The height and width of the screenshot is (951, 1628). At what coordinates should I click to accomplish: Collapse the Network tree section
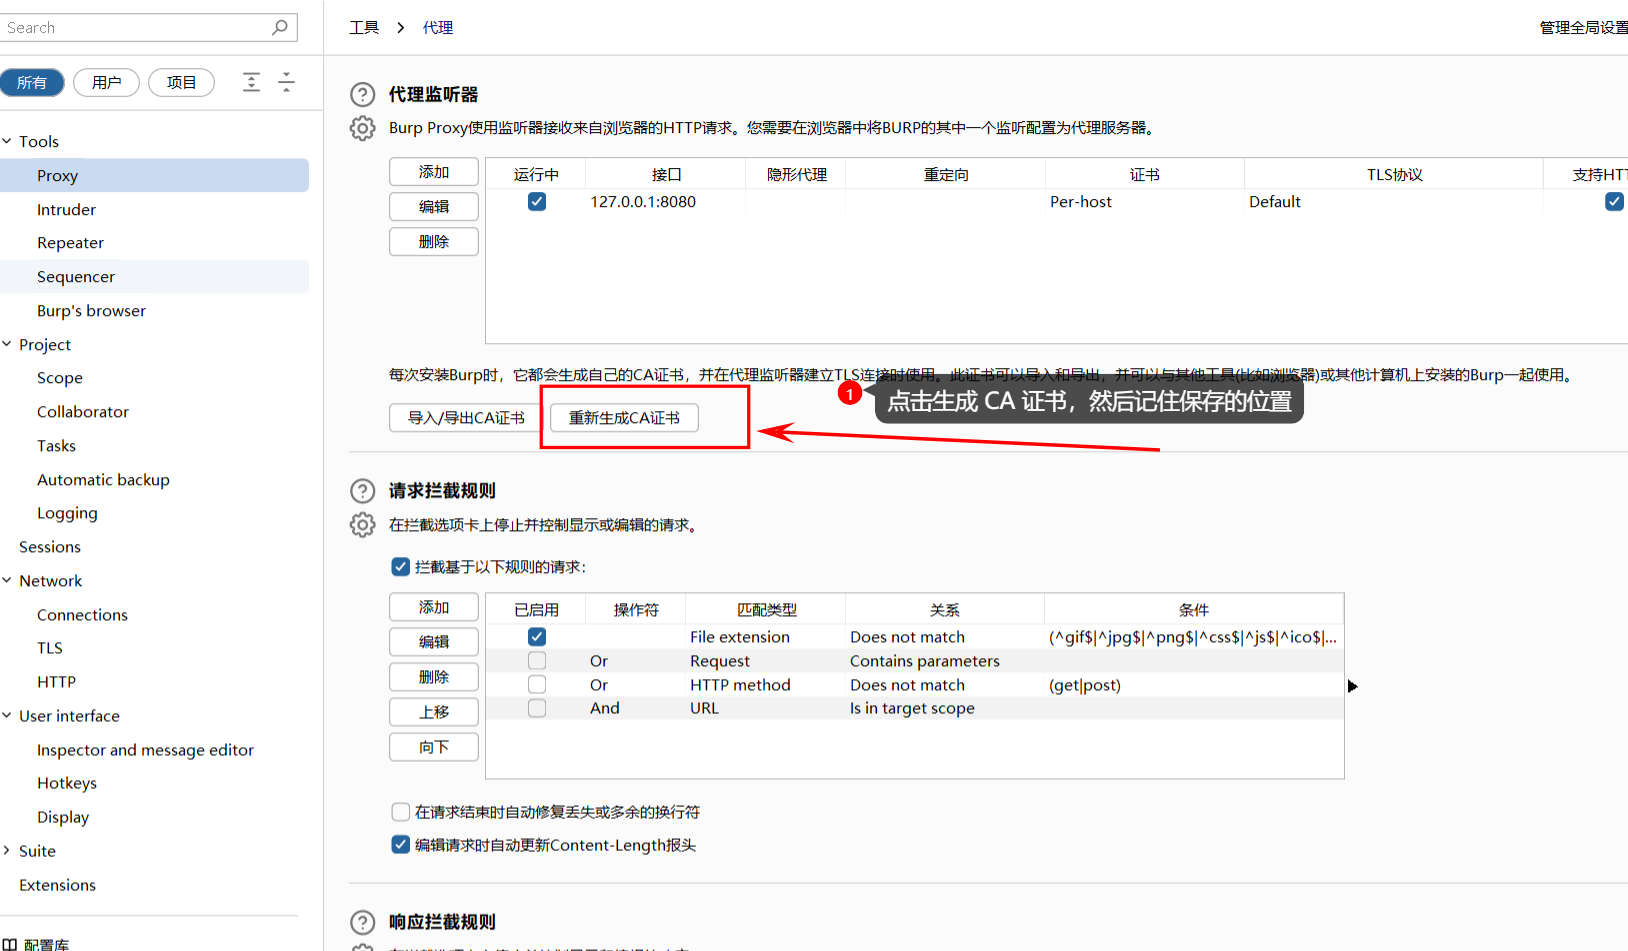pyautogui.click(x=7, y=580)
